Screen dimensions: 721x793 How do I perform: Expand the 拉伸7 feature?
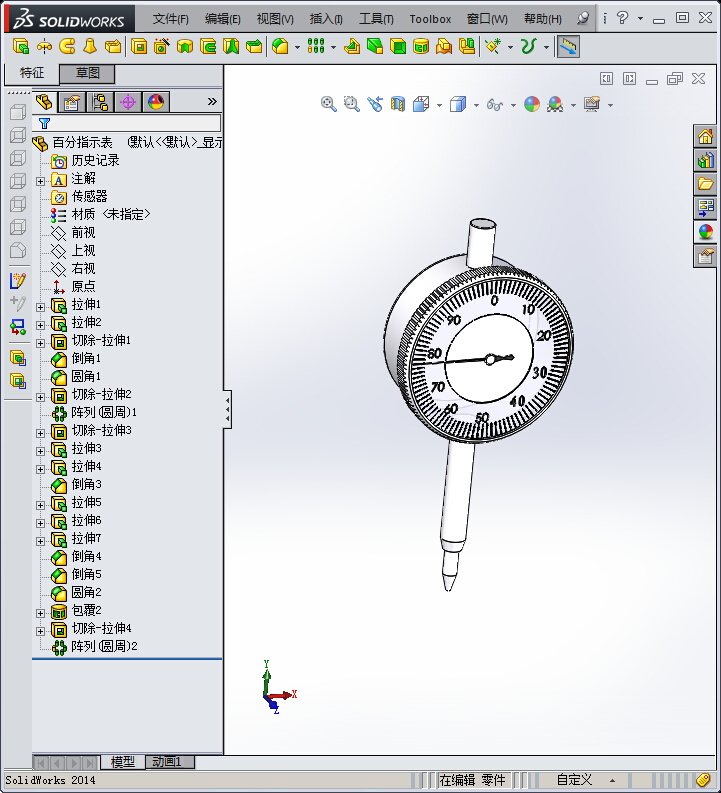coord(40,541)
